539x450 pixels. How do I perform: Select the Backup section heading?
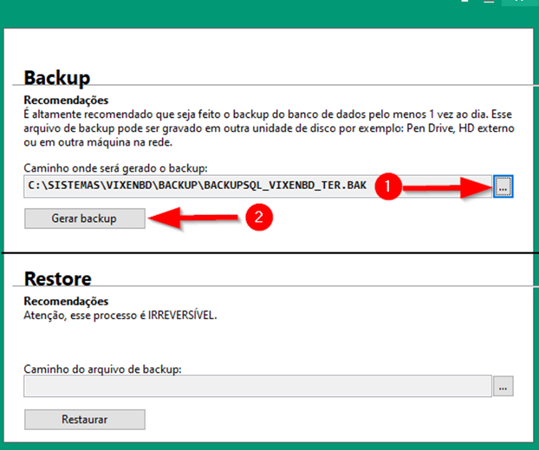[x=57, y=77]
